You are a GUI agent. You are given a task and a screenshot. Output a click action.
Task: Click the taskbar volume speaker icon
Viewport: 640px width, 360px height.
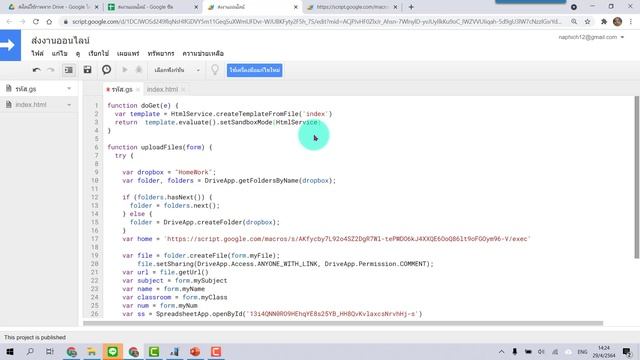(541, 351)
